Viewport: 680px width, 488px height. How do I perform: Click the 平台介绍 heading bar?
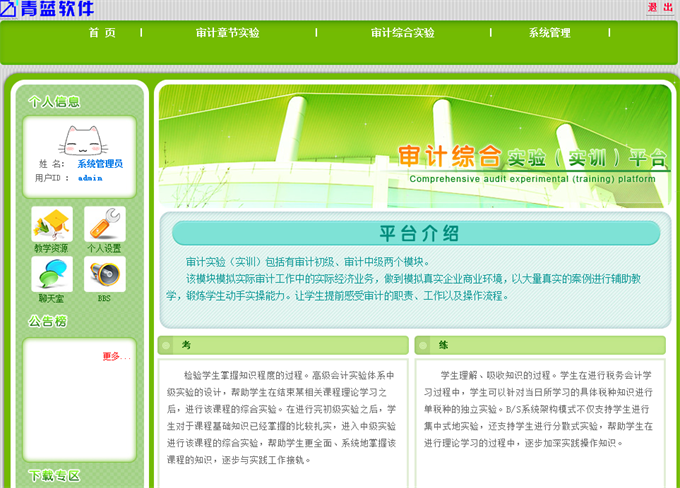click(416, 233)
